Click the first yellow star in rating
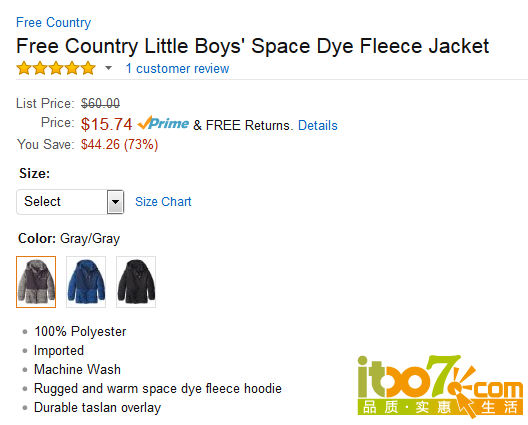The height and width of the screenshot is (425, 528). (24, 68)
